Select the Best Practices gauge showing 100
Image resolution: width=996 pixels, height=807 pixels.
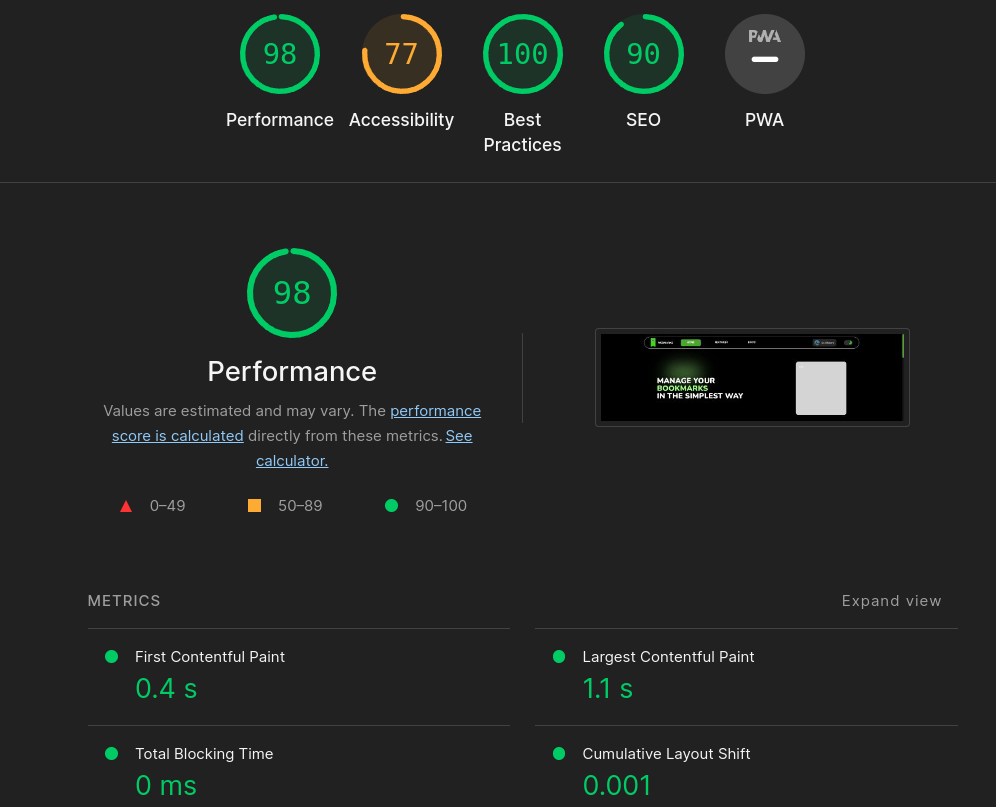pyautogui.click(x=522, y=54)
